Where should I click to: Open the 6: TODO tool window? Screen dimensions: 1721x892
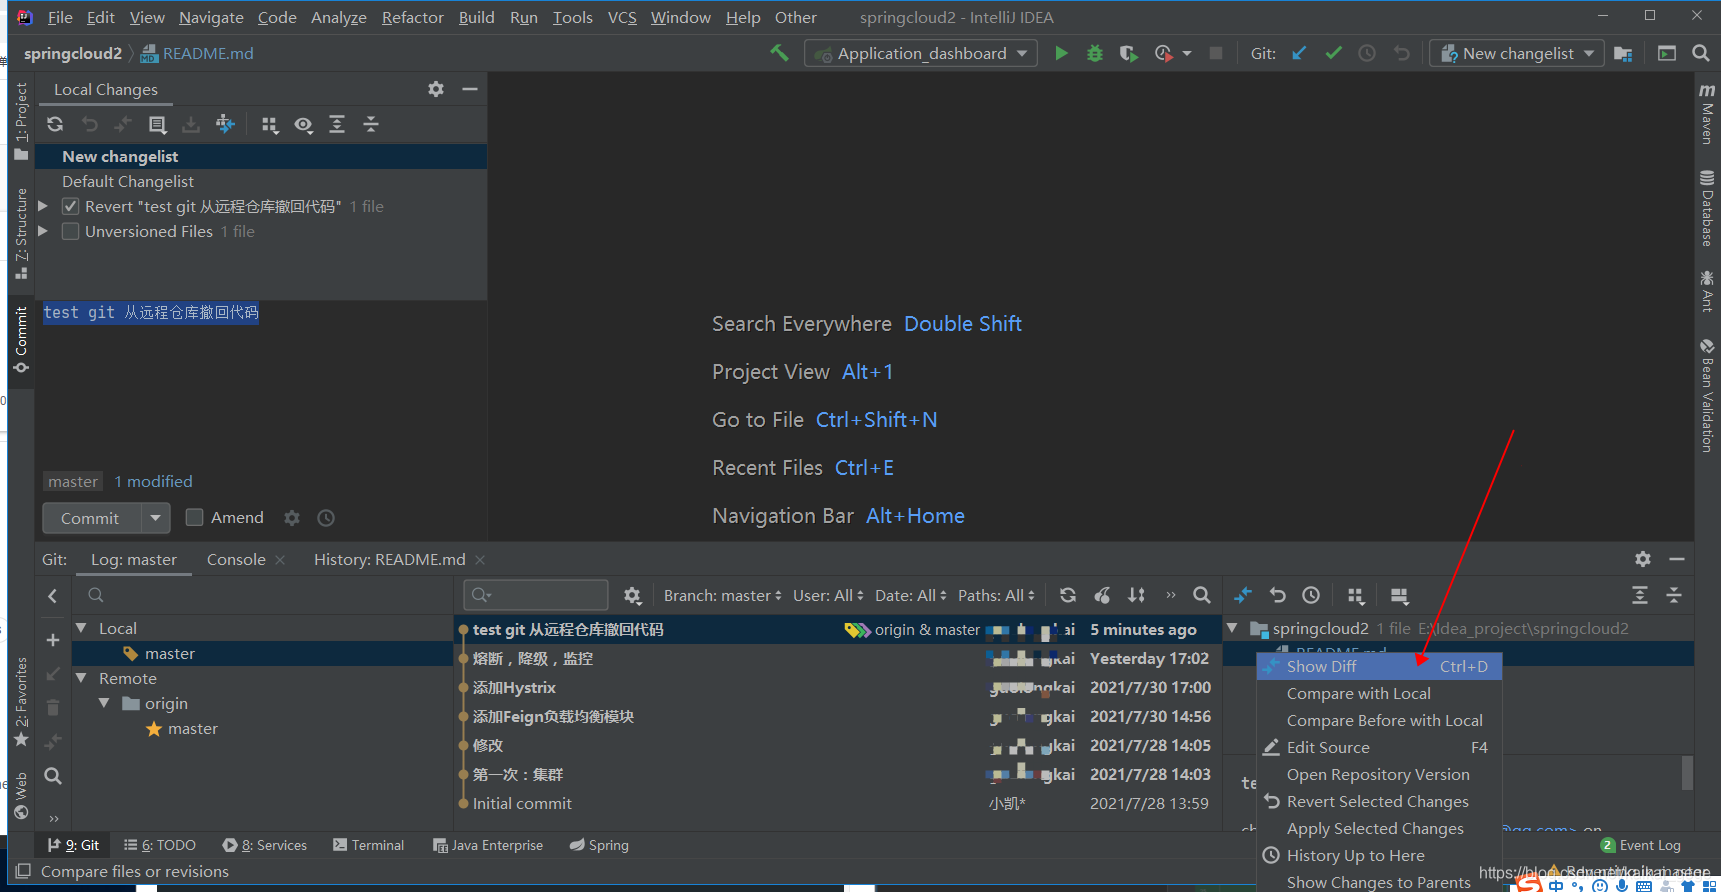point(160,845)
